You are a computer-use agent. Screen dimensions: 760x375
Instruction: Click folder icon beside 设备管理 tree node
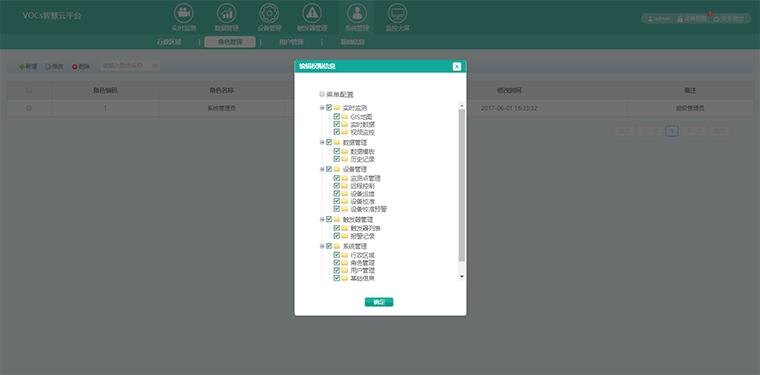(336, 169)
